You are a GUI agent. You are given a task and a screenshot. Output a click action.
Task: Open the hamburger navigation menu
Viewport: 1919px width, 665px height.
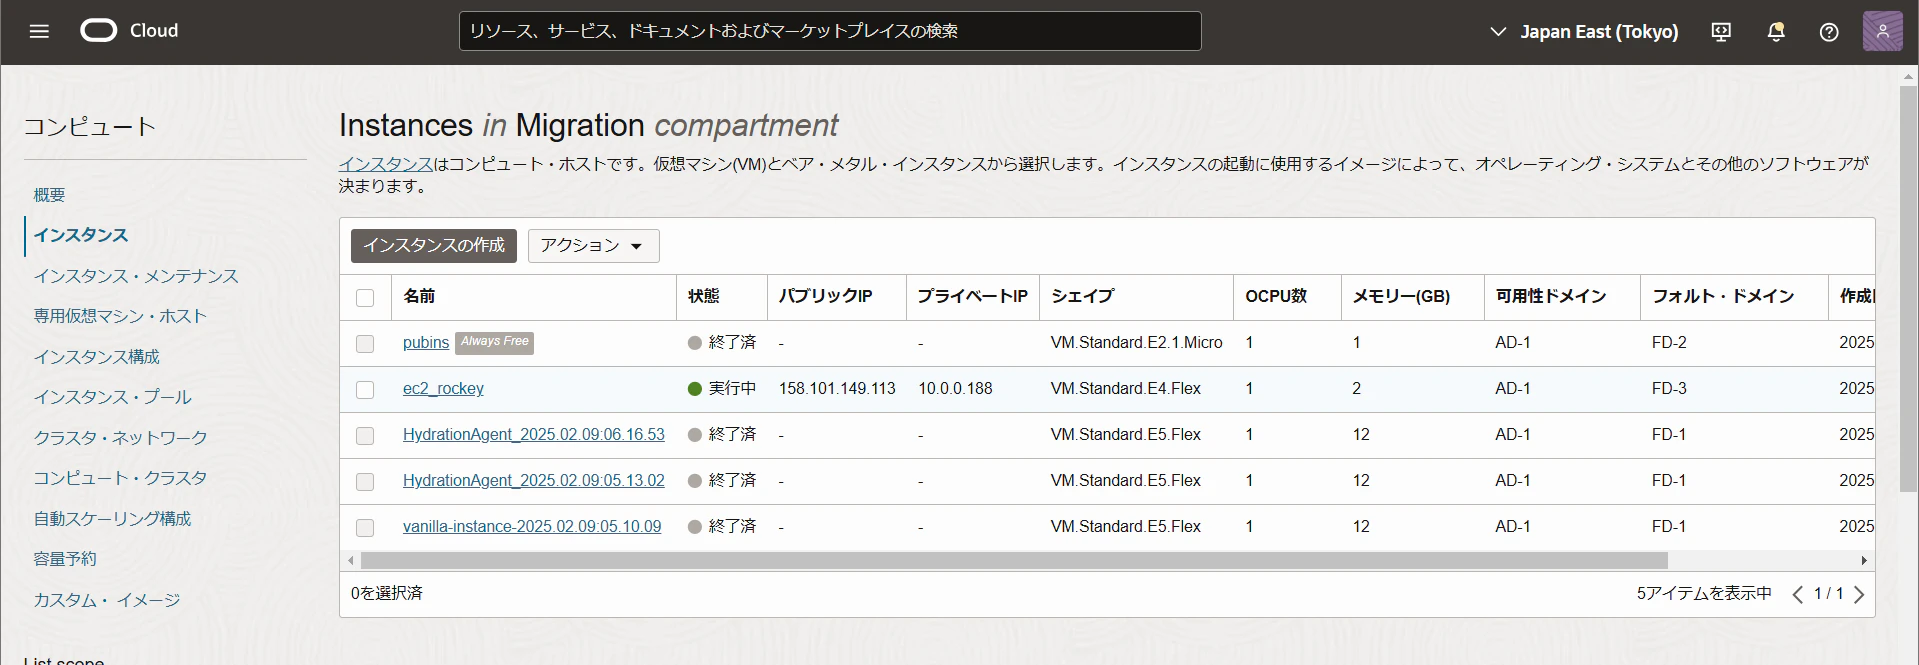click(39, 31)
